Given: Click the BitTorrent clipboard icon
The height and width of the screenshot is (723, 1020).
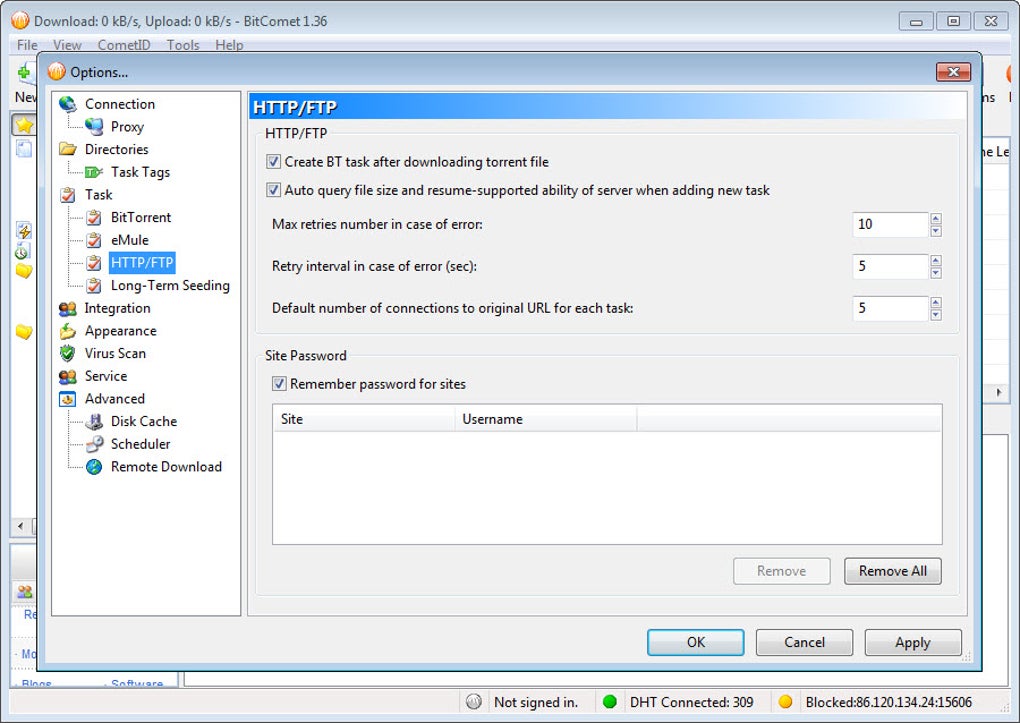Looking at the screenshot, I should pos(94,217).
